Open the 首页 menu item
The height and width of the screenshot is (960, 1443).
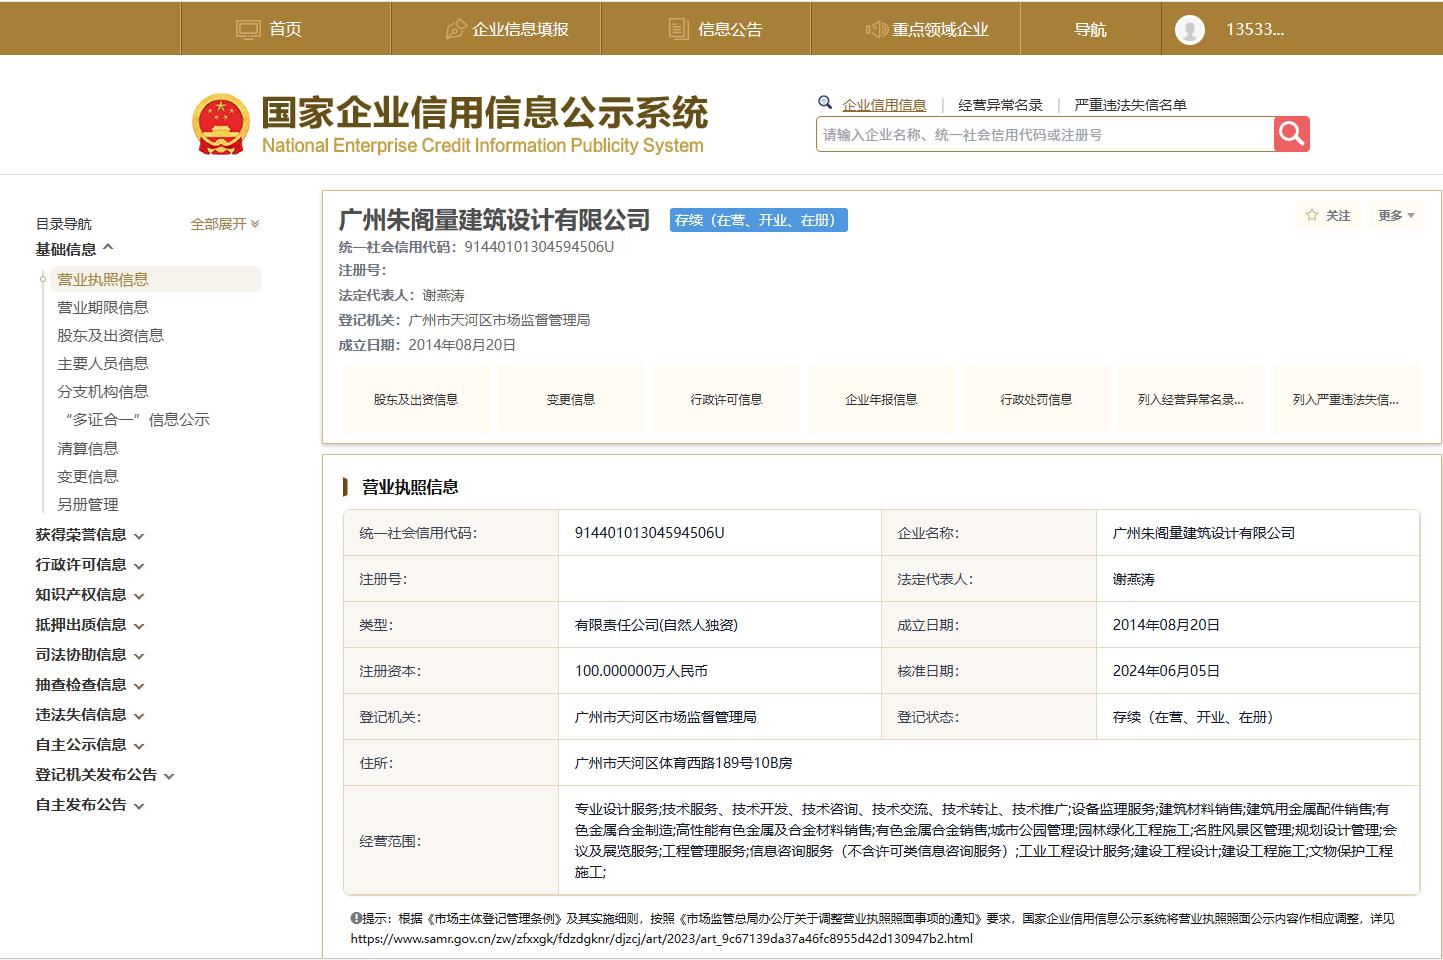click(285, 29)
